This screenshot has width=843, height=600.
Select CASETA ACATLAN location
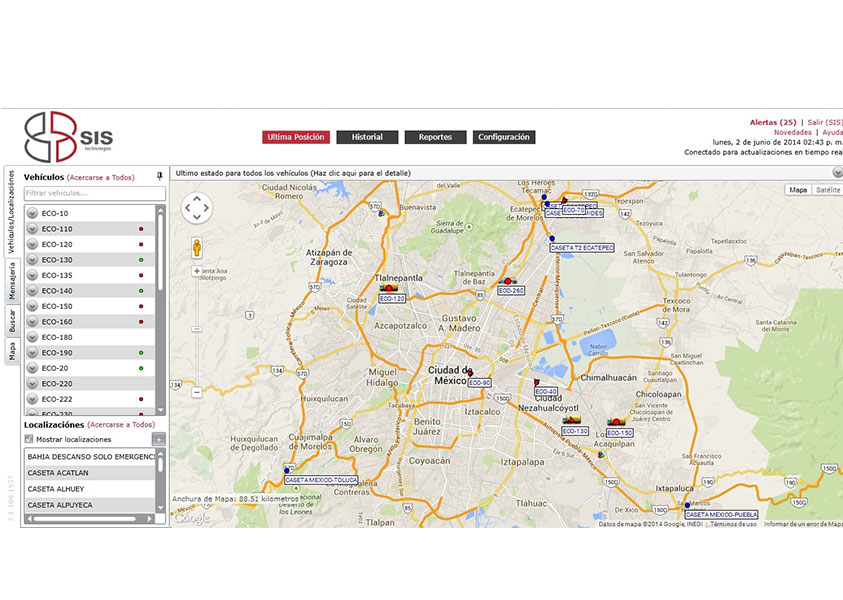[x=90, y=473]
